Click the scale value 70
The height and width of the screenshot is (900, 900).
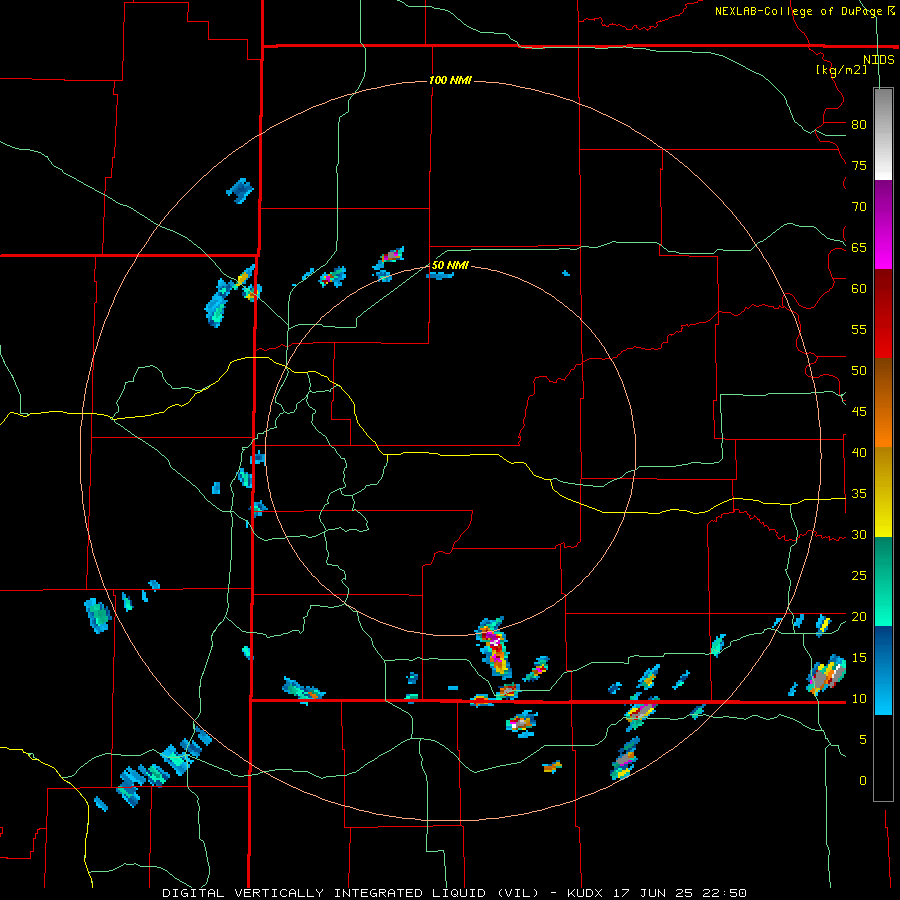pyautogui.click(x=859, y=207)
